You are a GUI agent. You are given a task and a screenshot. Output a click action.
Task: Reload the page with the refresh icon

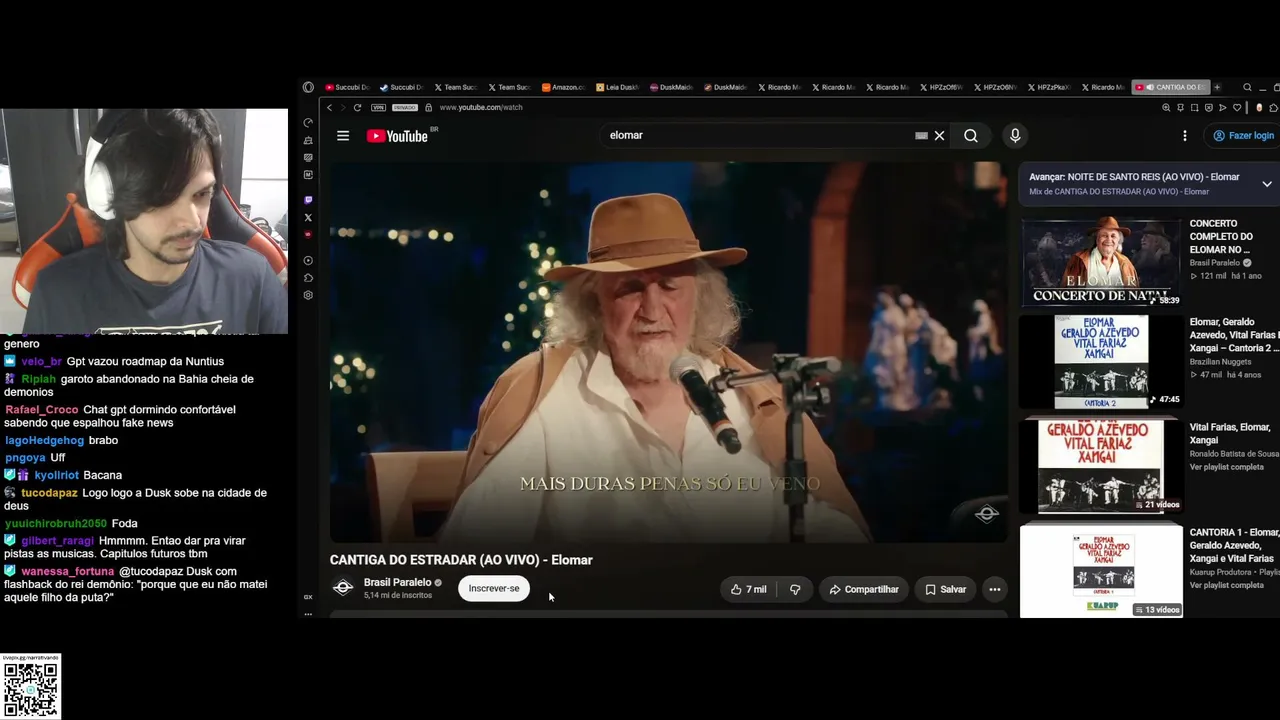point(357,108)
